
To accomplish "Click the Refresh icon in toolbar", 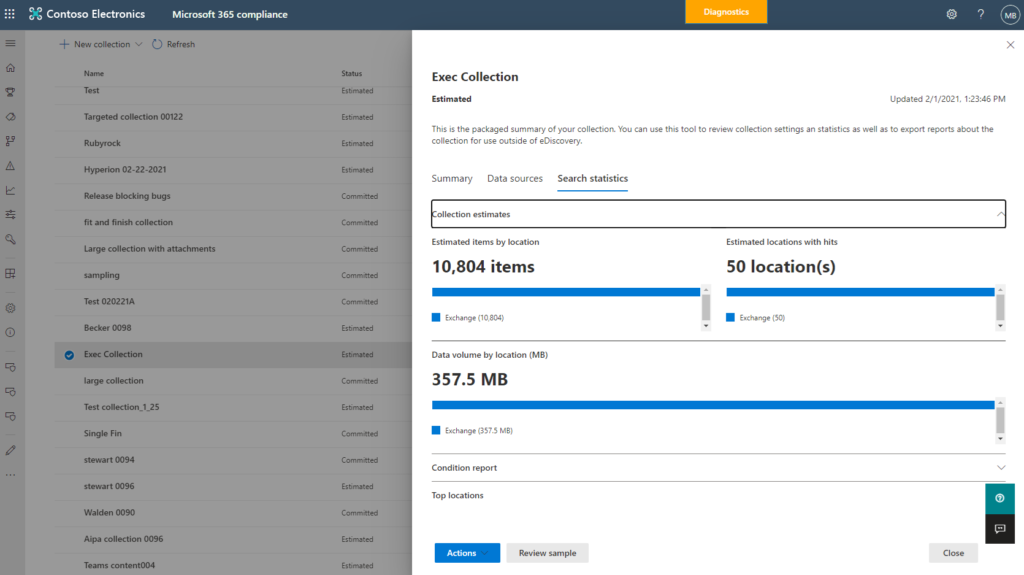I will point(157,44).
